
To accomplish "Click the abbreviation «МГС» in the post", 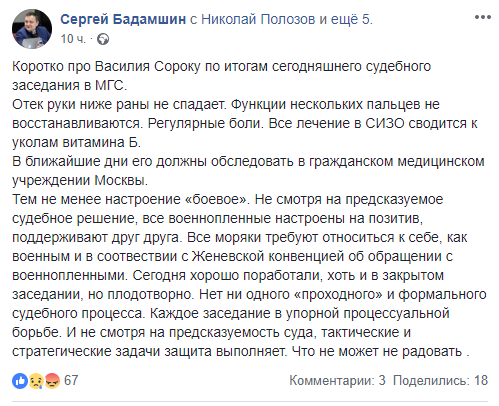I will pos(109,85).
